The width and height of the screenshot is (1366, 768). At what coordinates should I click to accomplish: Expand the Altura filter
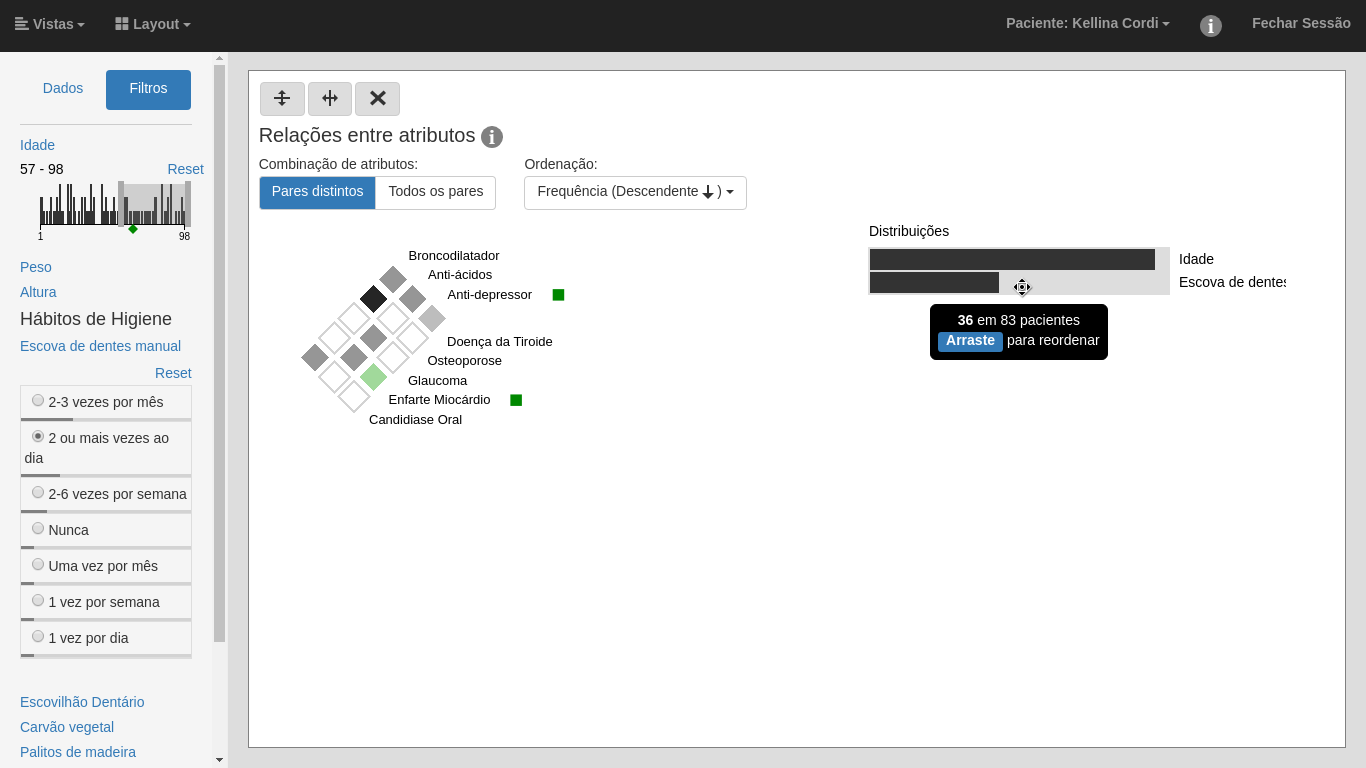pyautogui.click(x=38, y=292)
